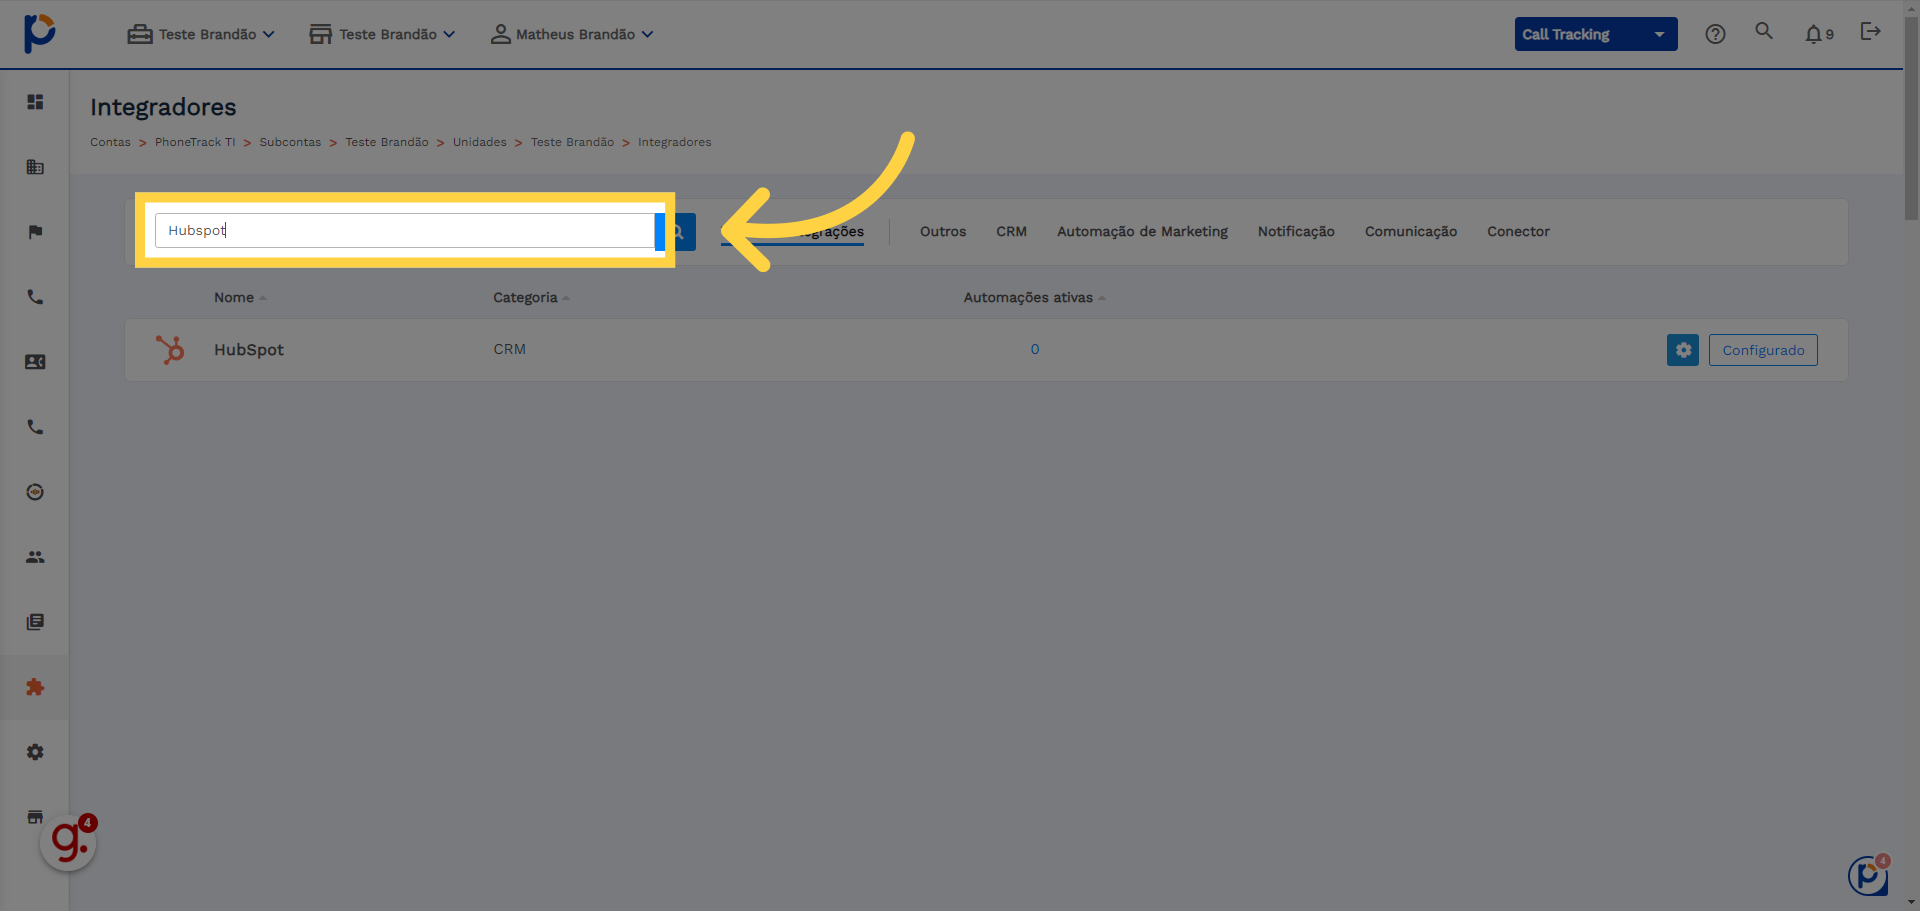Open the Call Tracking product dropdown
The width and height of the screenshot is (1920, 911).
pyautogui.click(x=1596, y=34)
